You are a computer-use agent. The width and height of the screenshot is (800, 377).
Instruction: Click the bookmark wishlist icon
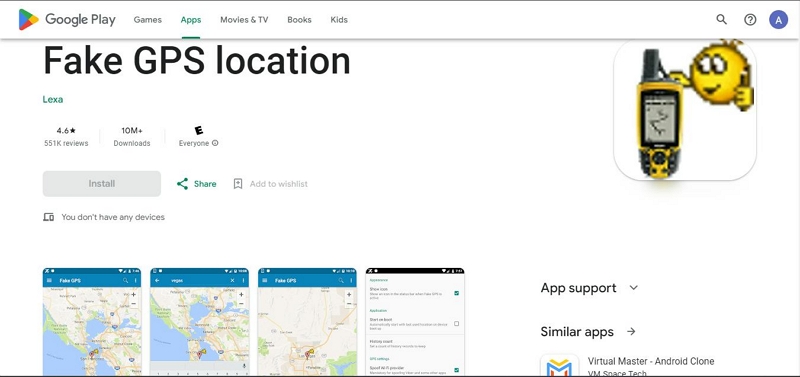coord(238,184)
